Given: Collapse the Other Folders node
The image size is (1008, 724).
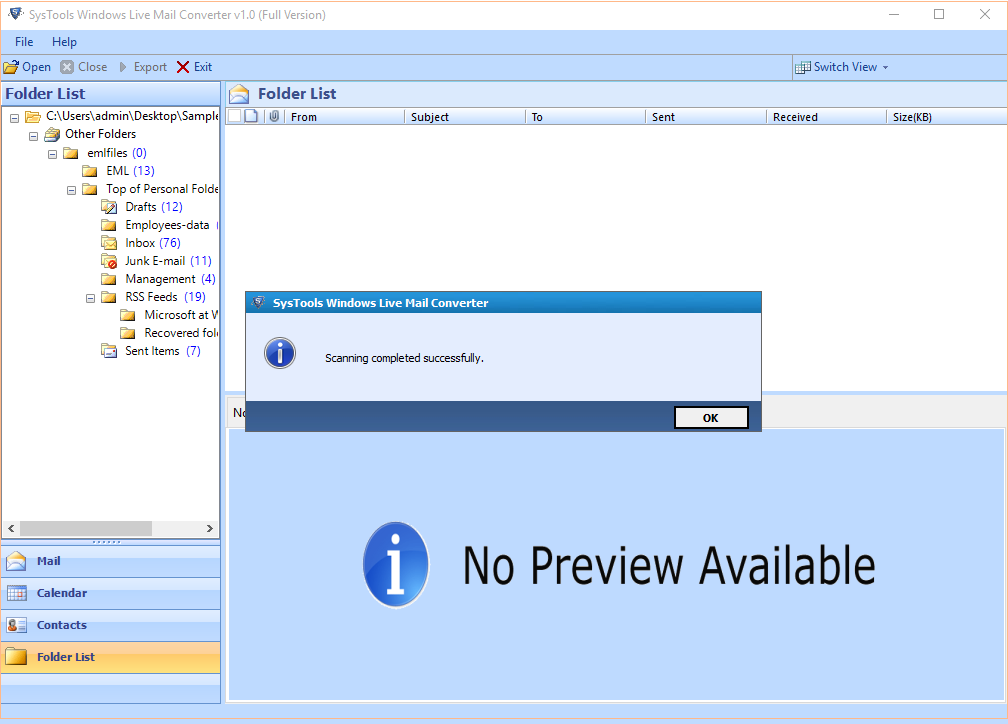Looking at the screenshot, I should (x=33, y=136).
